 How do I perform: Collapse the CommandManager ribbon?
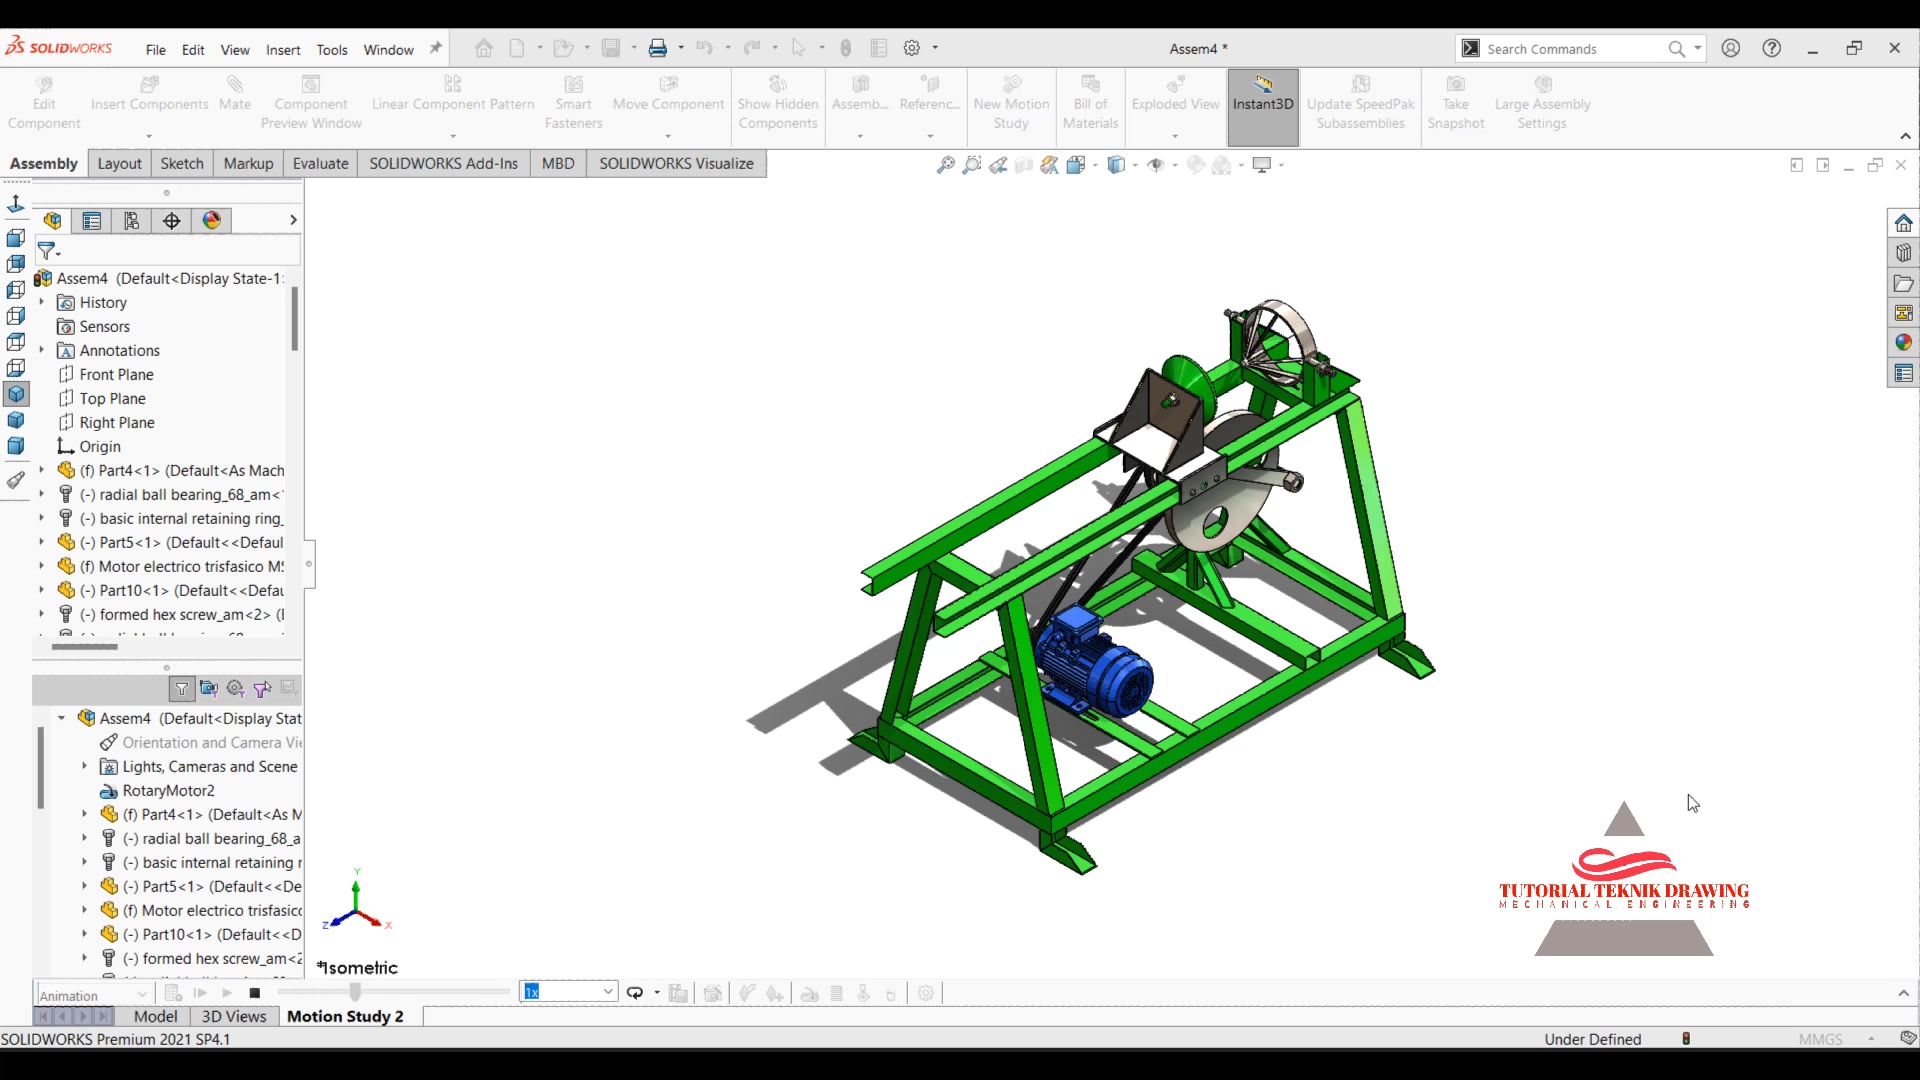1906,136
